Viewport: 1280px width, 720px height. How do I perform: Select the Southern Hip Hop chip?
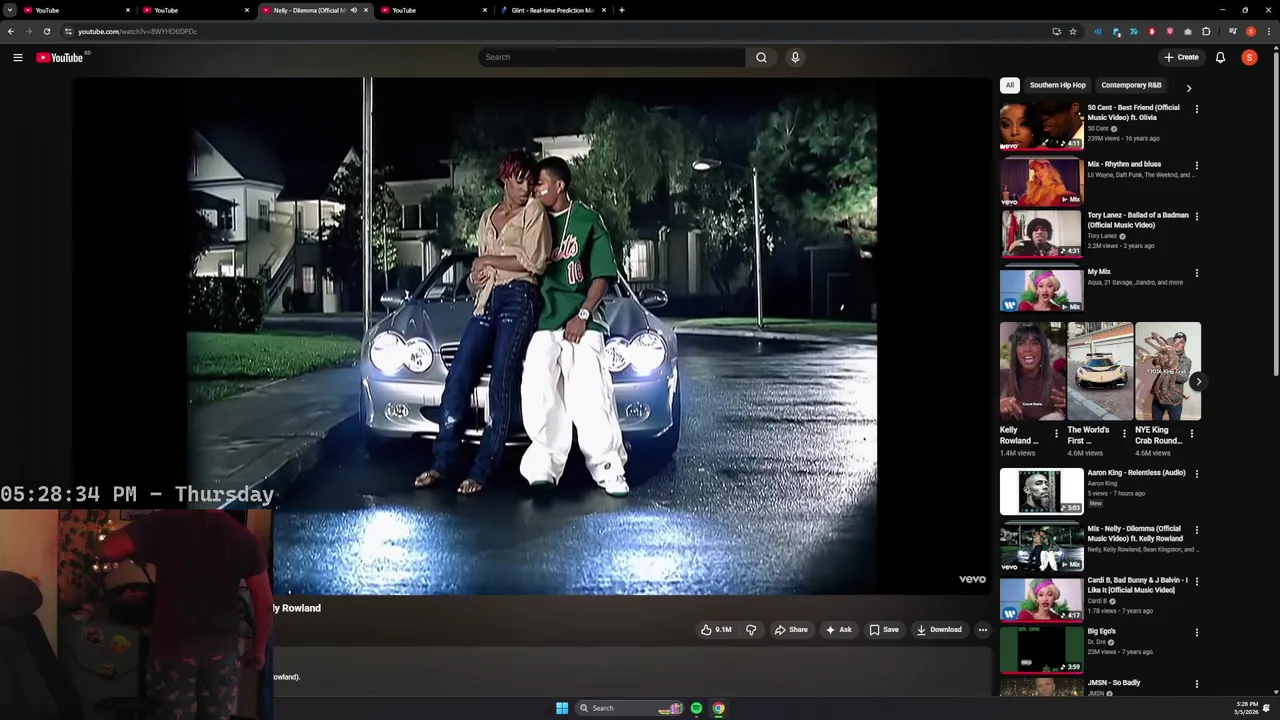click(1057, 85)
